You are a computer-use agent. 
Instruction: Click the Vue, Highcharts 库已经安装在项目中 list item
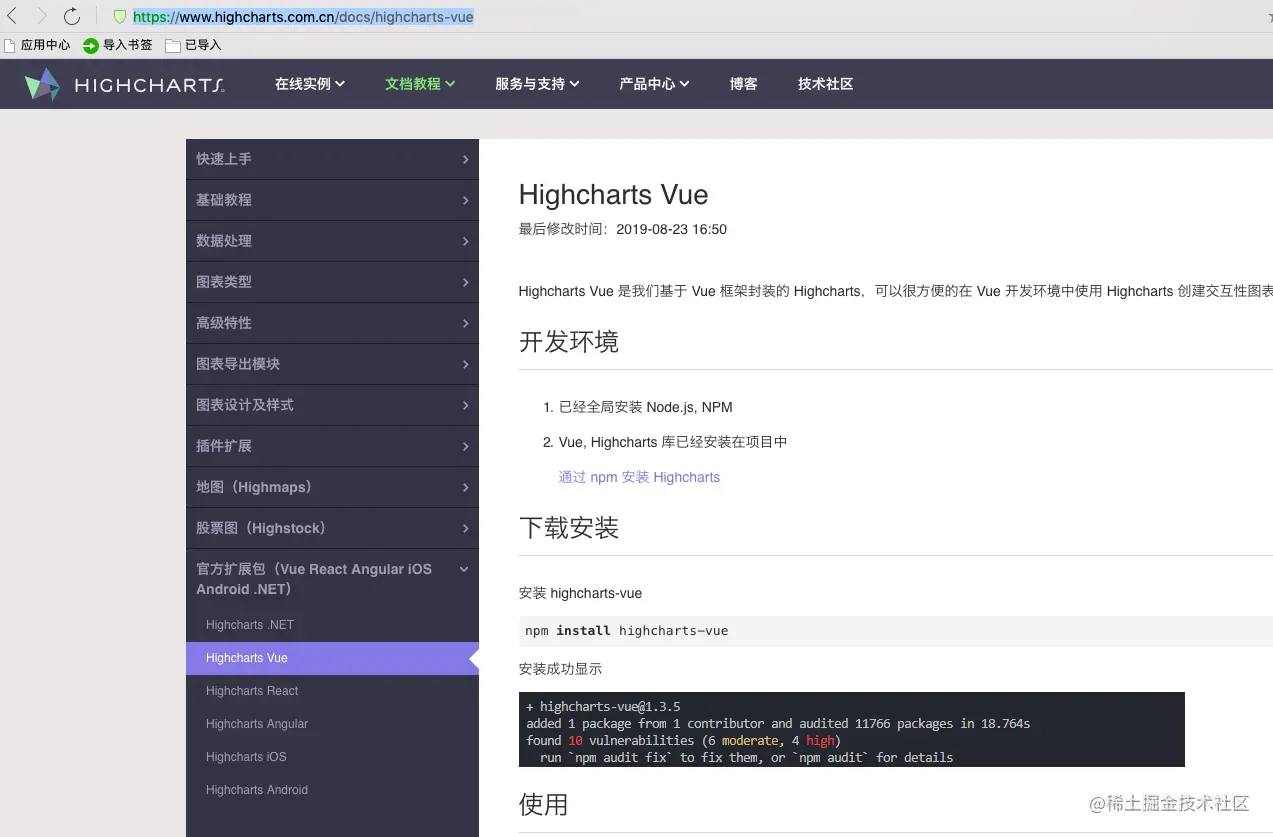tap(673, 442)
